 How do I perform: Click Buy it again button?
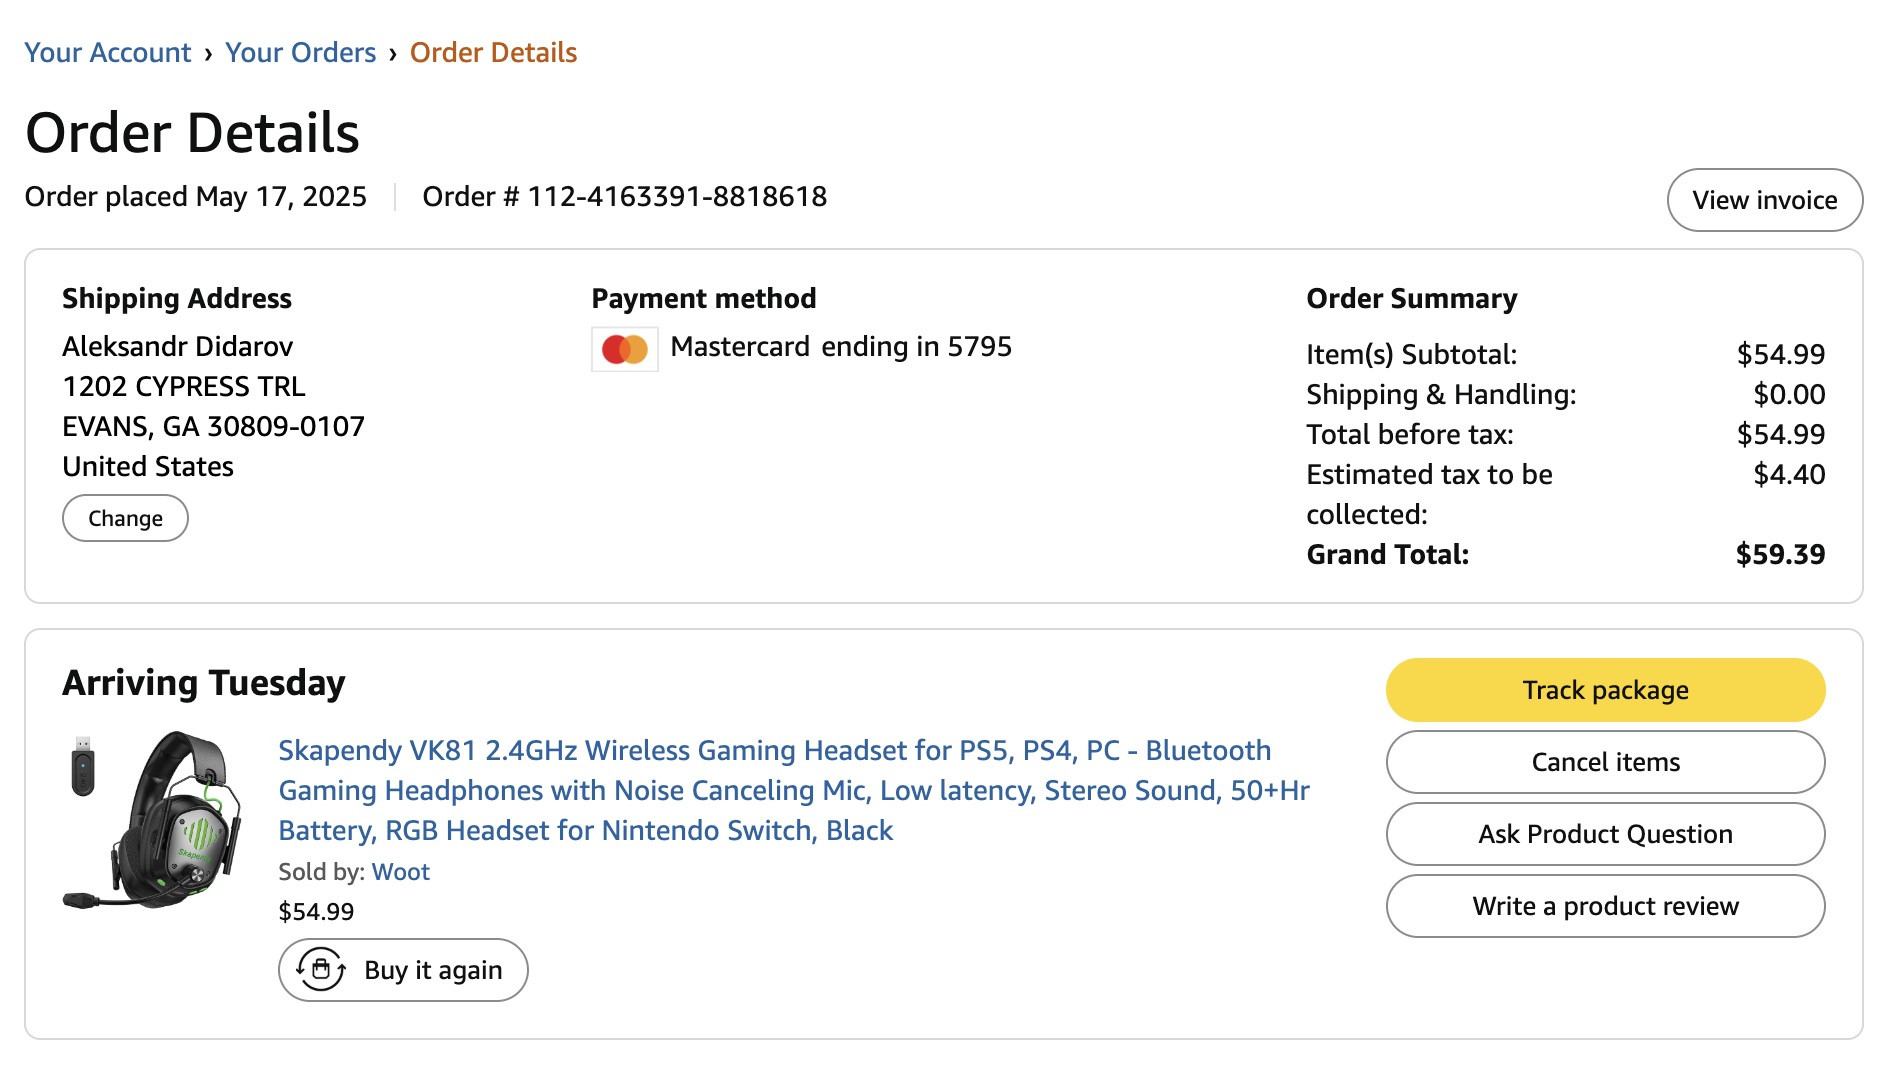(403, 970)
